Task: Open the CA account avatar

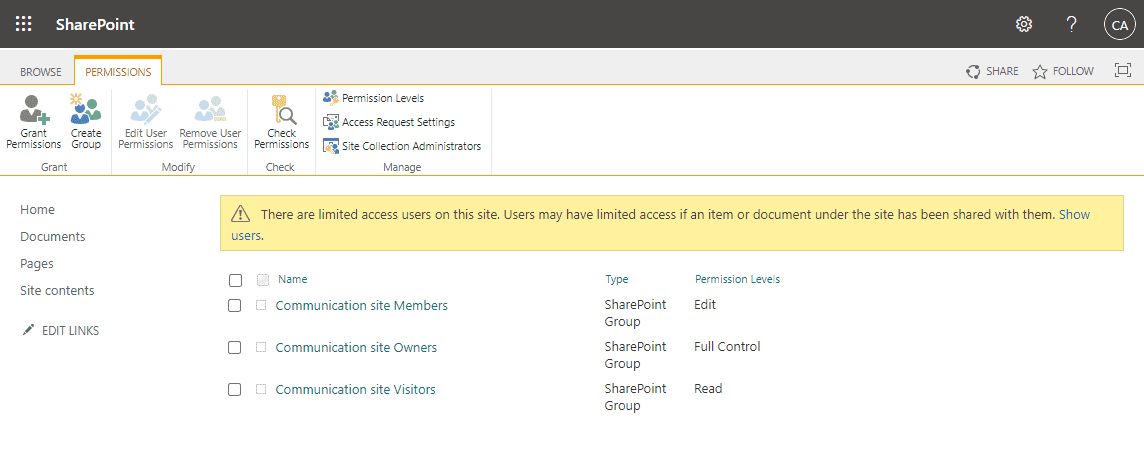Action: [1119, 25]
